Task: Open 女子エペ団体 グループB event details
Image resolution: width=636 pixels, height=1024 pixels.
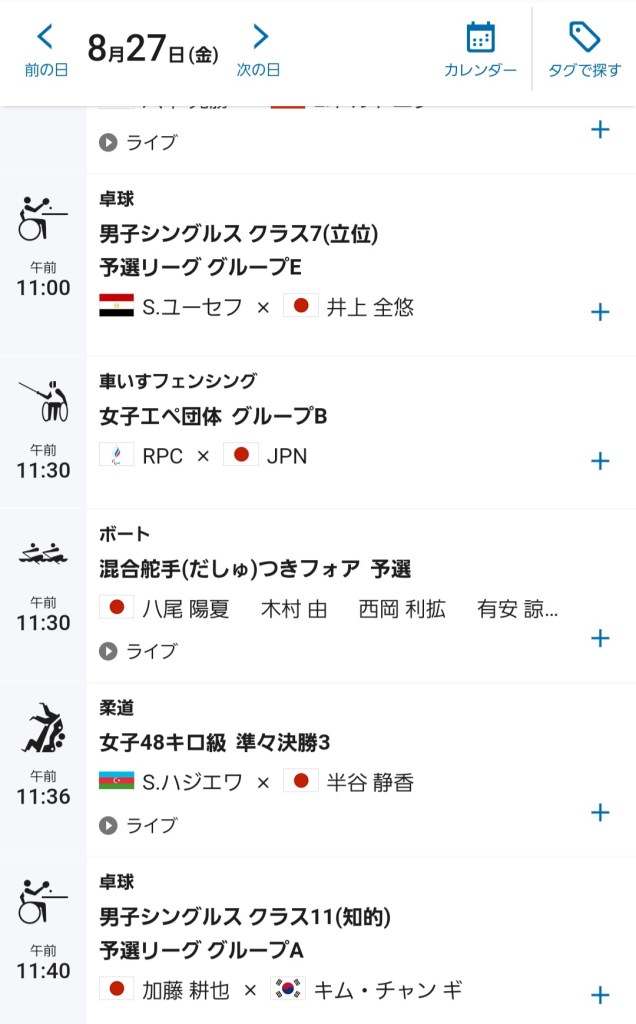Action: [213, 416]
